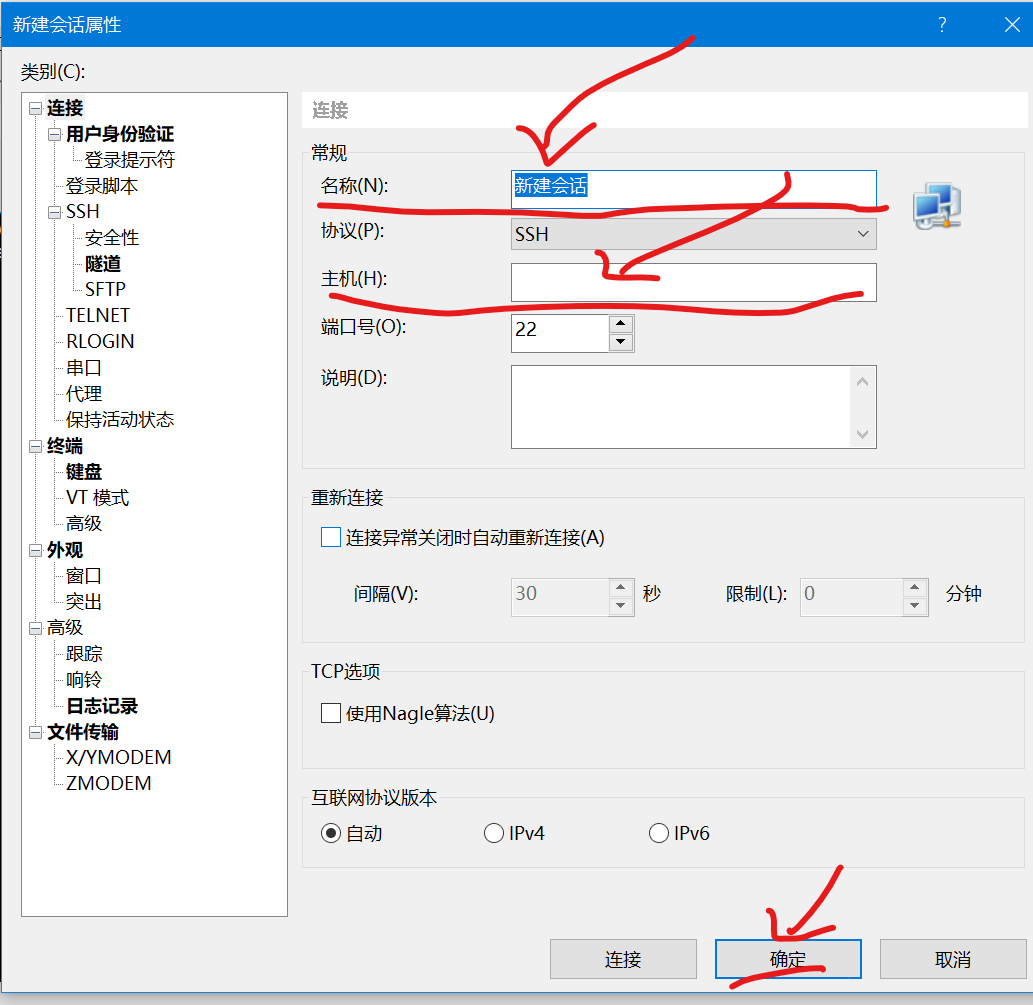Decrease port number with down arrow
This screenshot has width=1033, height=1005.
(x=621, y=342)
